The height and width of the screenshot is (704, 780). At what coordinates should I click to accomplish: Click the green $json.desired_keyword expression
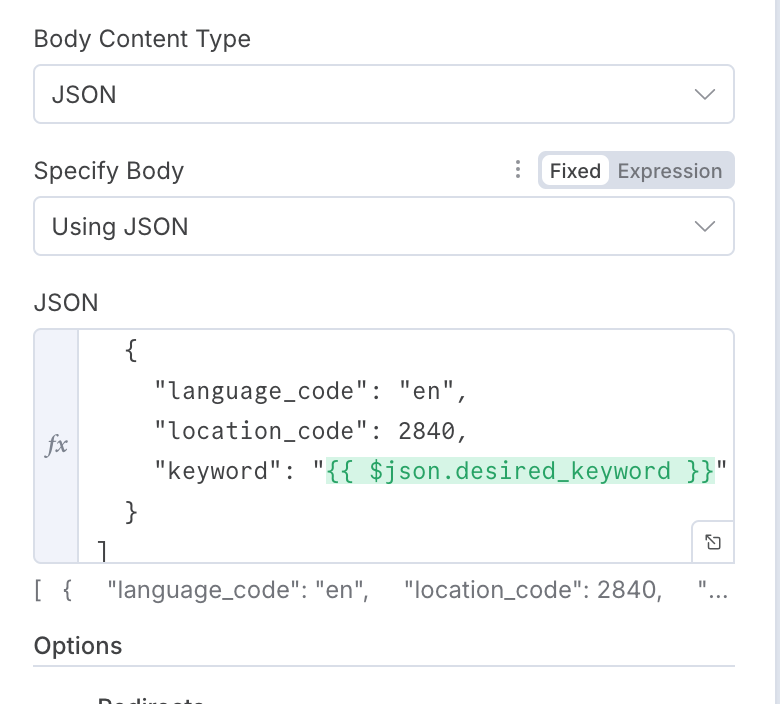(x=520, y=471)
